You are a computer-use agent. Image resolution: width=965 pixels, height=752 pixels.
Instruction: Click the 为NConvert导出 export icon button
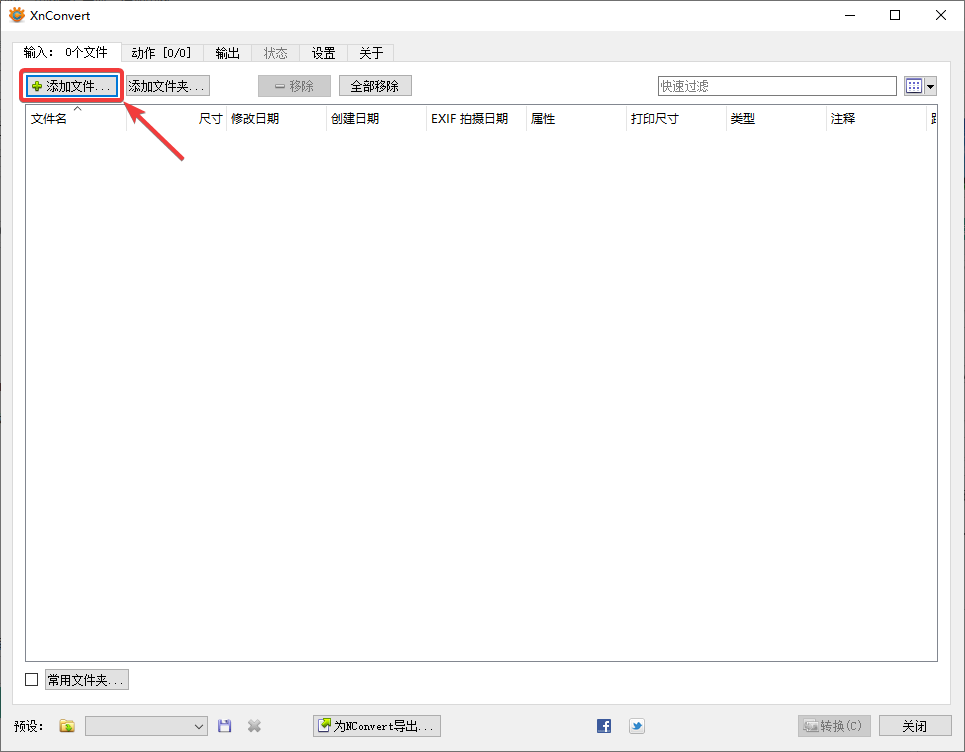[376, 726]
